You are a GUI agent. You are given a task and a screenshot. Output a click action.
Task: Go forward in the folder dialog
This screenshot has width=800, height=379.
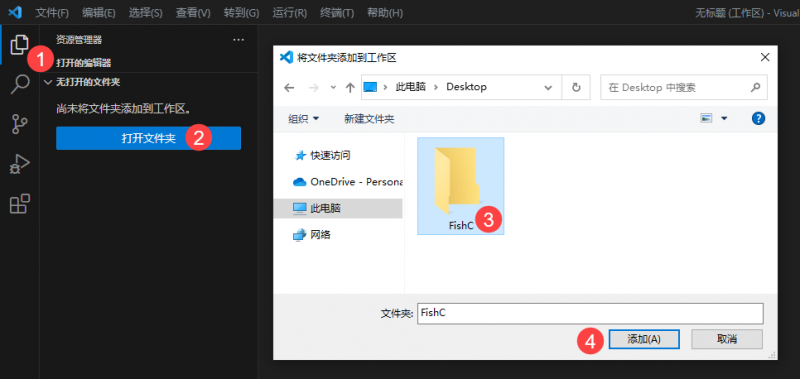(x=314, y=88)
